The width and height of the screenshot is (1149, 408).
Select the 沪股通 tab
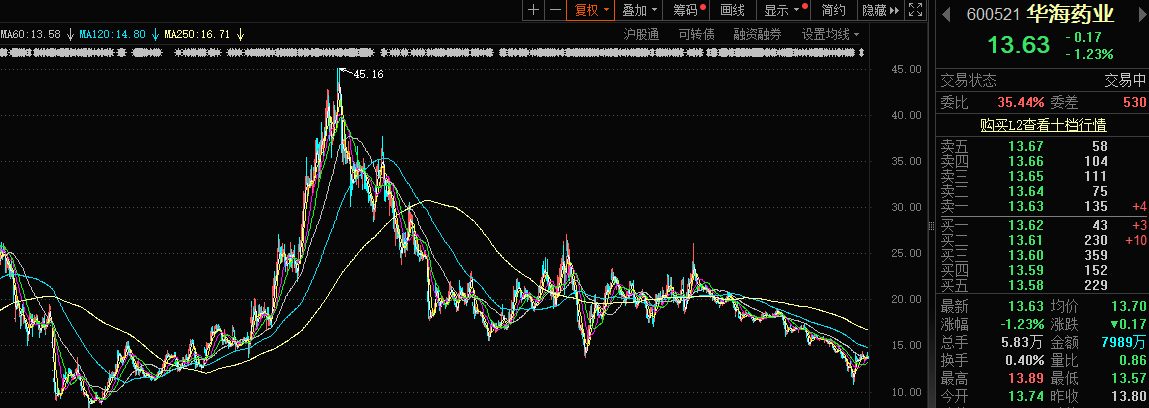pyautogui.click(x=641, y=34)
